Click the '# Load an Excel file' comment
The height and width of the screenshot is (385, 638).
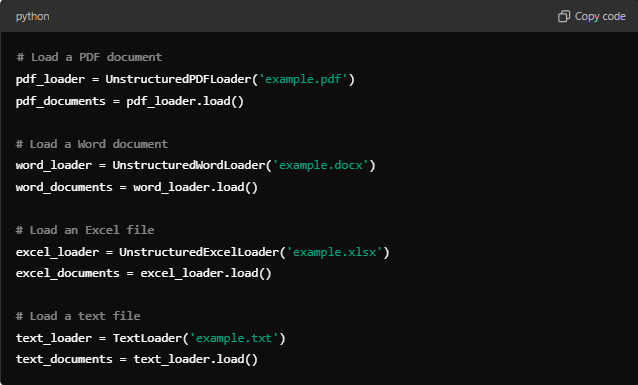point(85,230)
